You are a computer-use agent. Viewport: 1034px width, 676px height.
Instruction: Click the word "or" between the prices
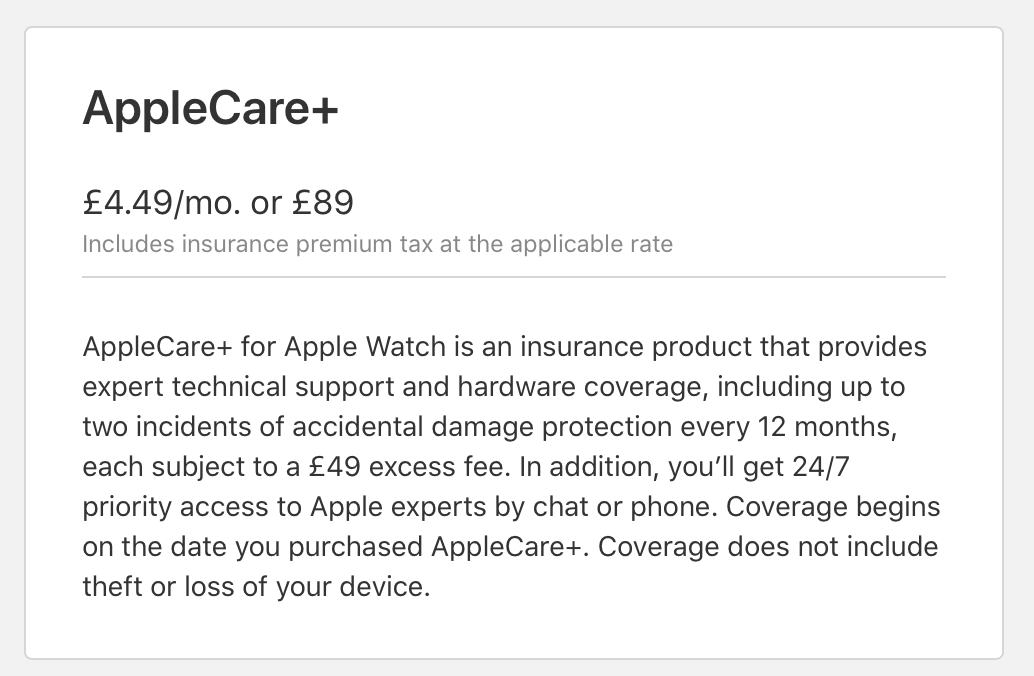266,203
